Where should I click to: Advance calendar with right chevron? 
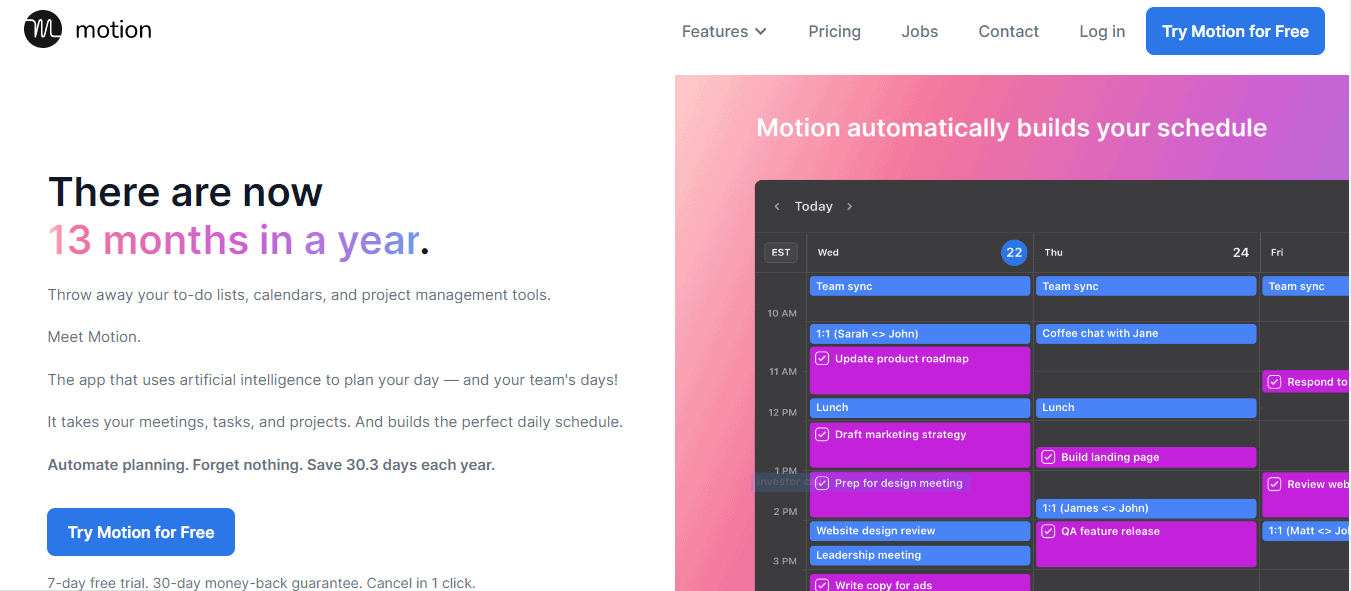click(850, 207)
